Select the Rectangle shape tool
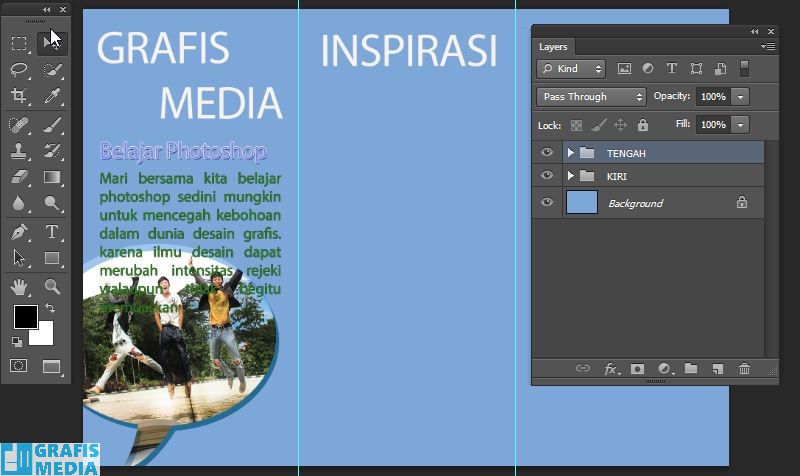 click(52, 258)
